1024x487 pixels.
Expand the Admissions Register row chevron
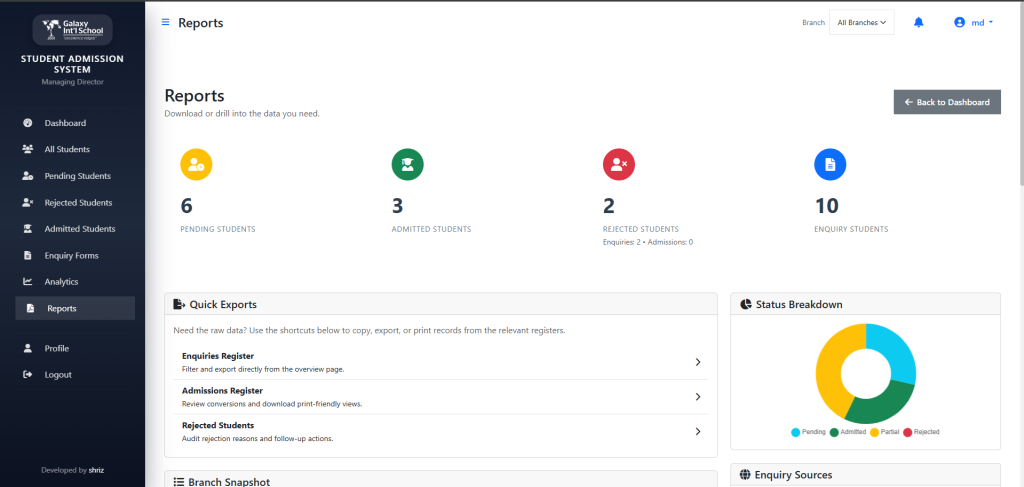pyautogui.click(x=697, y=397)
